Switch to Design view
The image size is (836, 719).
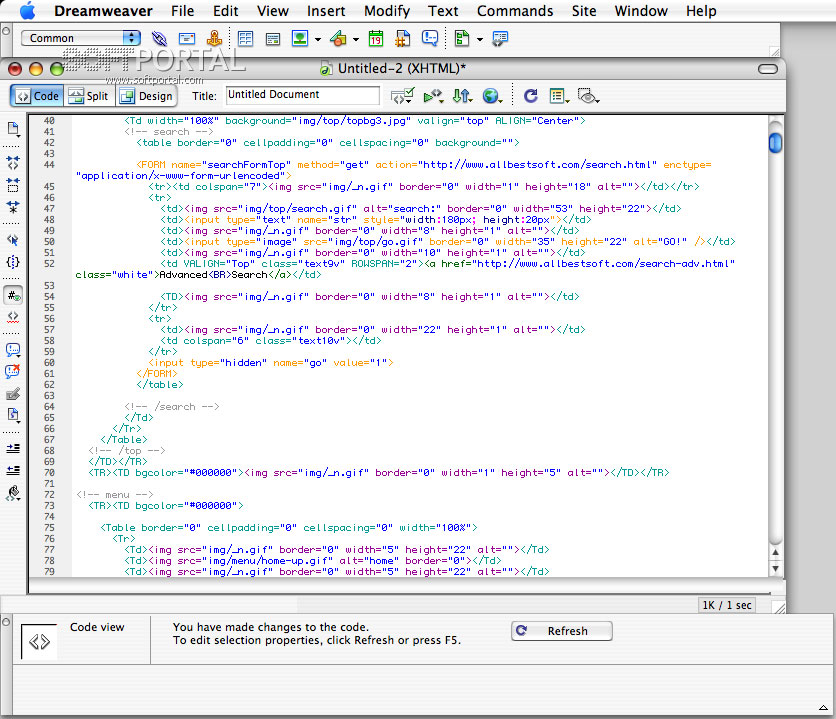coord(145,96)
